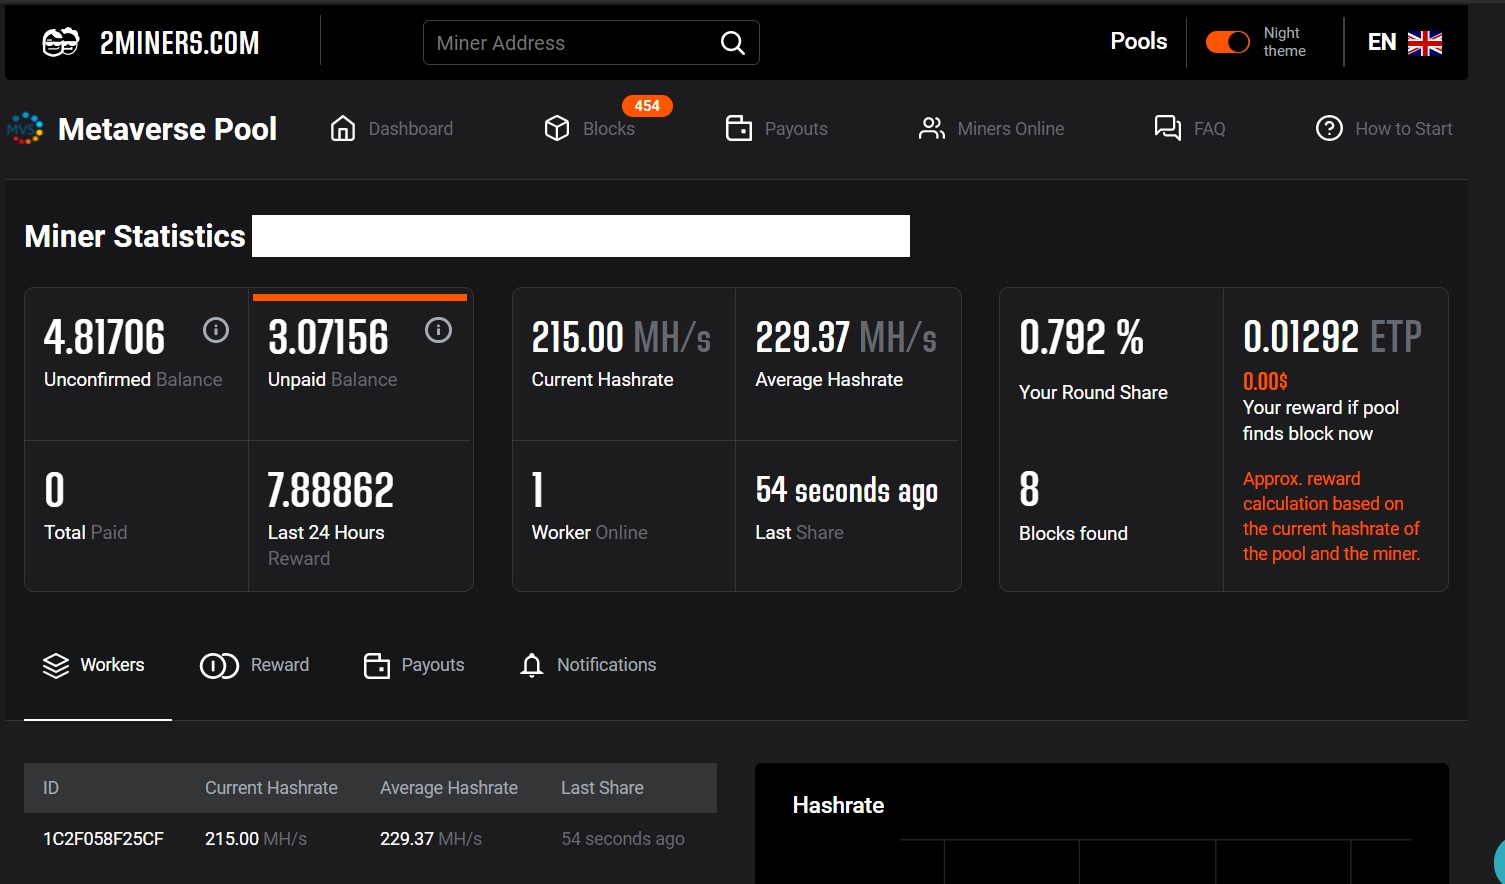Click the 0.01292 ETP reward value
This screenshot has height=884, width=1505.
(1332, 338)
